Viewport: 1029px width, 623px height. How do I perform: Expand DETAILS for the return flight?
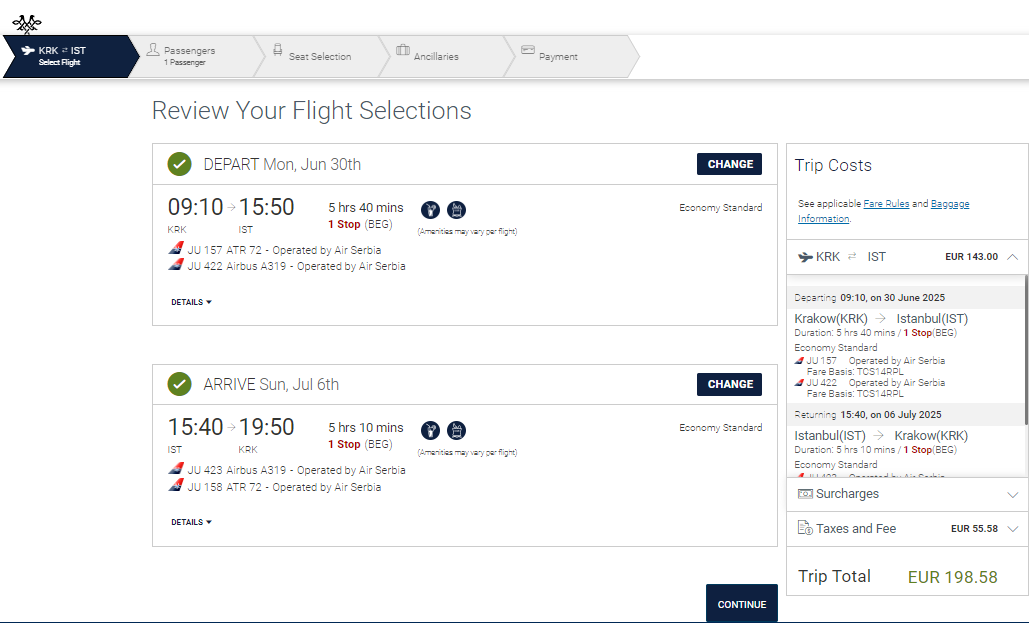coord(192,522)
